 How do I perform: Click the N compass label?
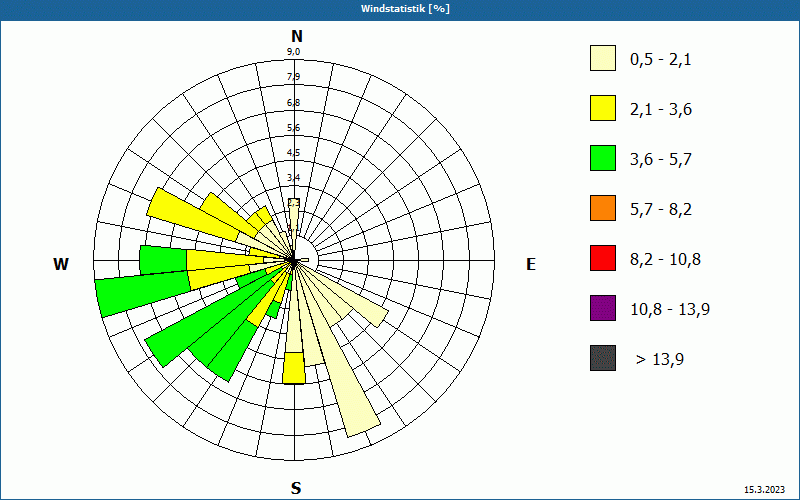[x=296, y=36]
